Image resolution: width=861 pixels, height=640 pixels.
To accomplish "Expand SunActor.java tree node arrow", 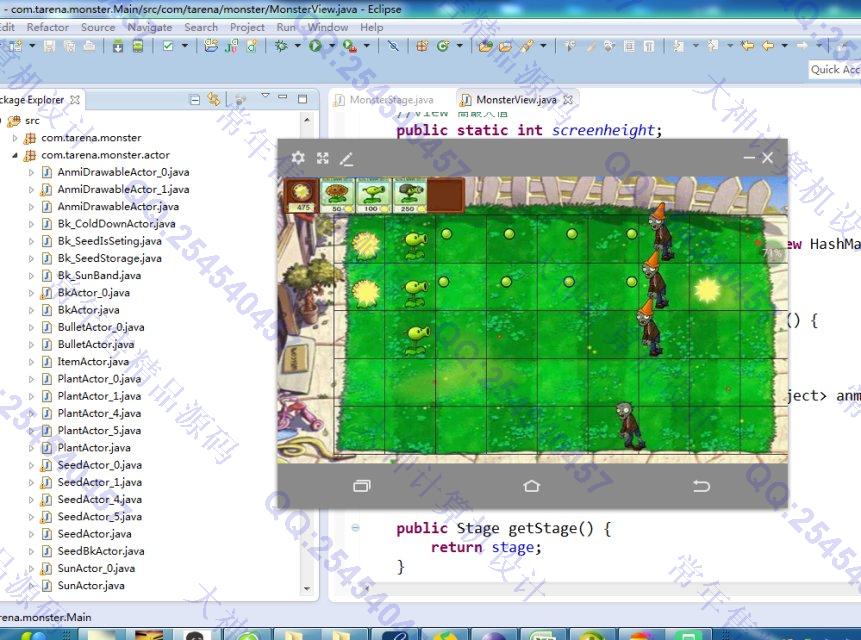I will [x=31, y=586].
